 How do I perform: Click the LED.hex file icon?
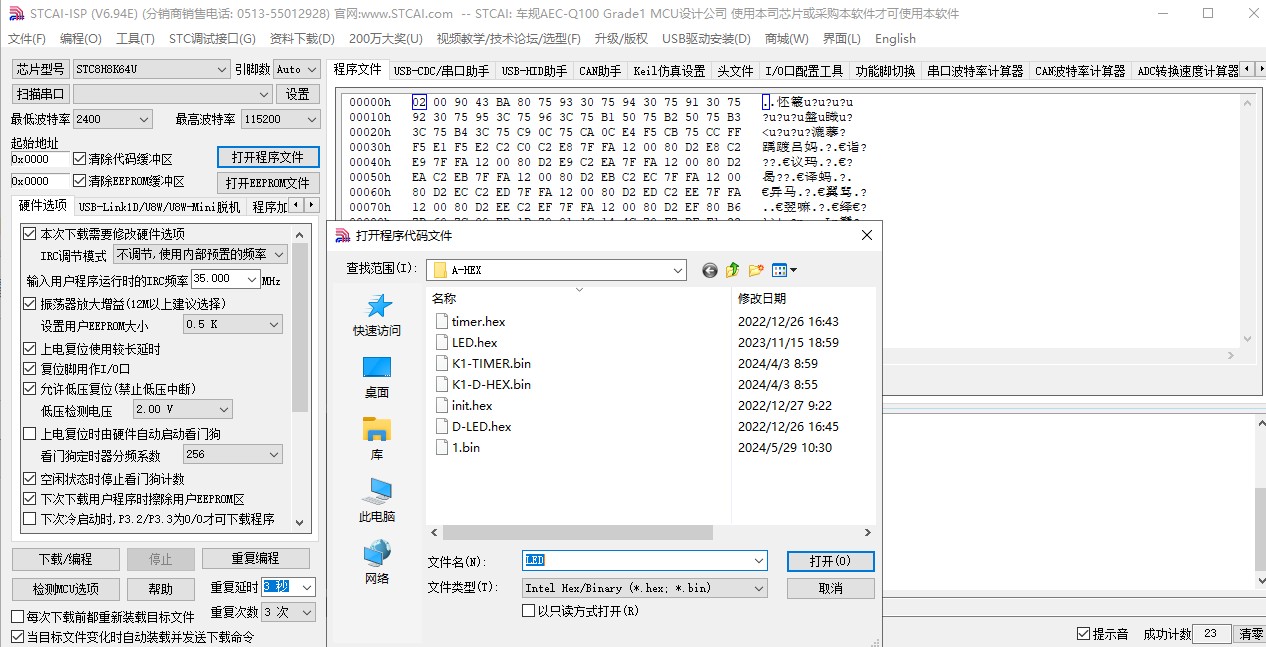tap(443, 342)
